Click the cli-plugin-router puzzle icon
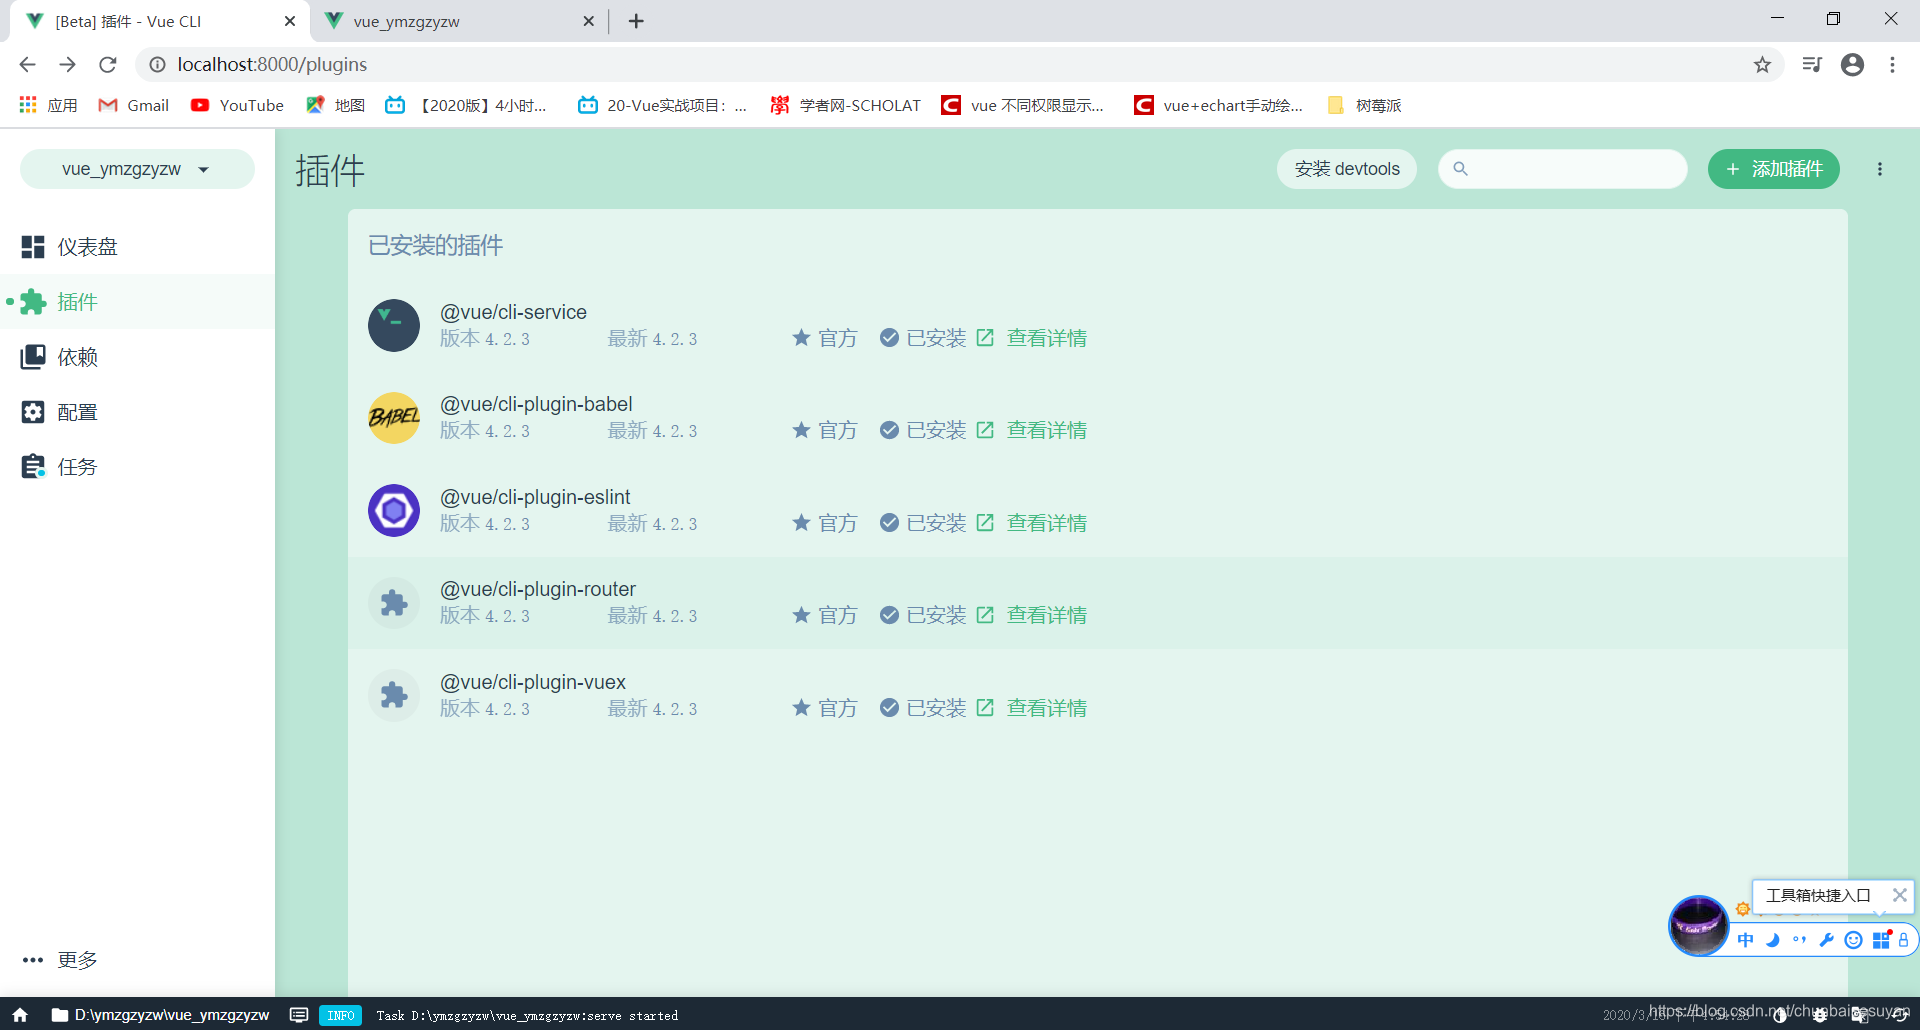The width and height of the screenshot is (1920, 1030). pyautogui.click(x=394, y=603)
